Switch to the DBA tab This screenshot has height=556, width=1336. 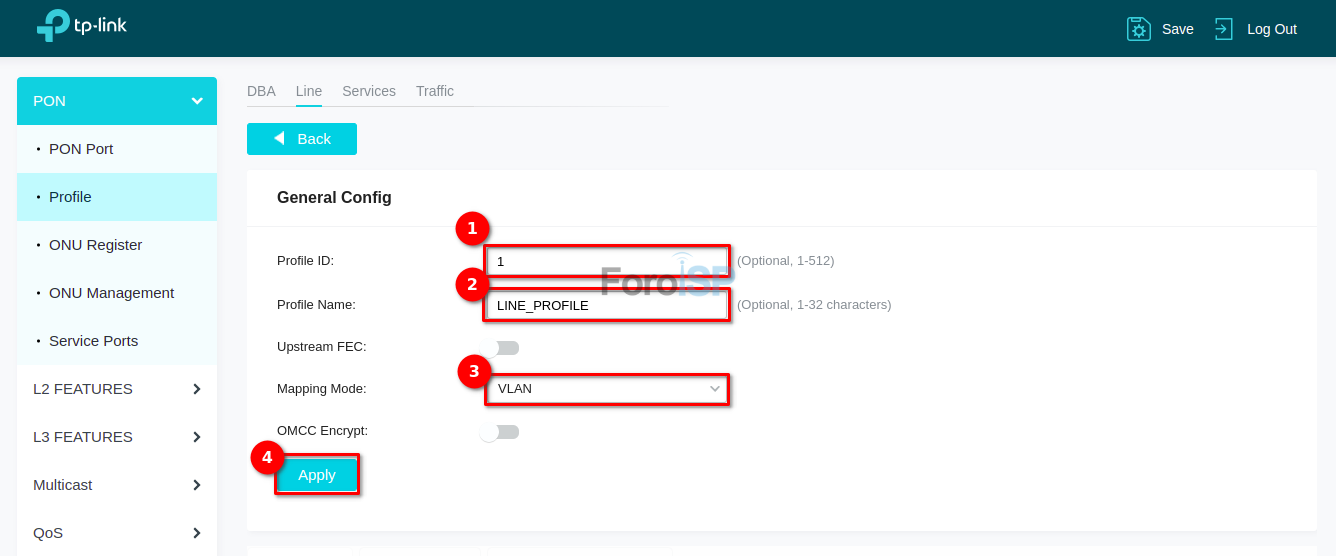[261, 91]
